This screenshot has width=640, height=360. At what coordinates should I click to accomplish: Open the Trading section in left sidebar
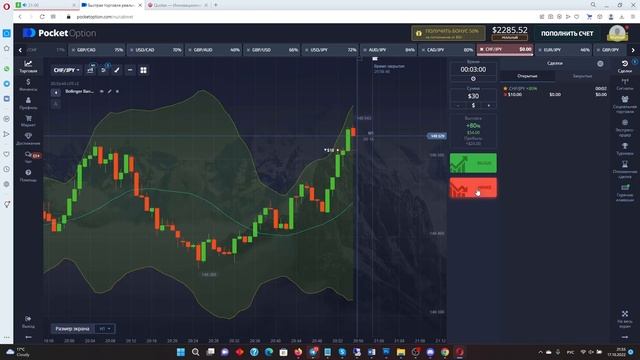(x=28, y=66)
